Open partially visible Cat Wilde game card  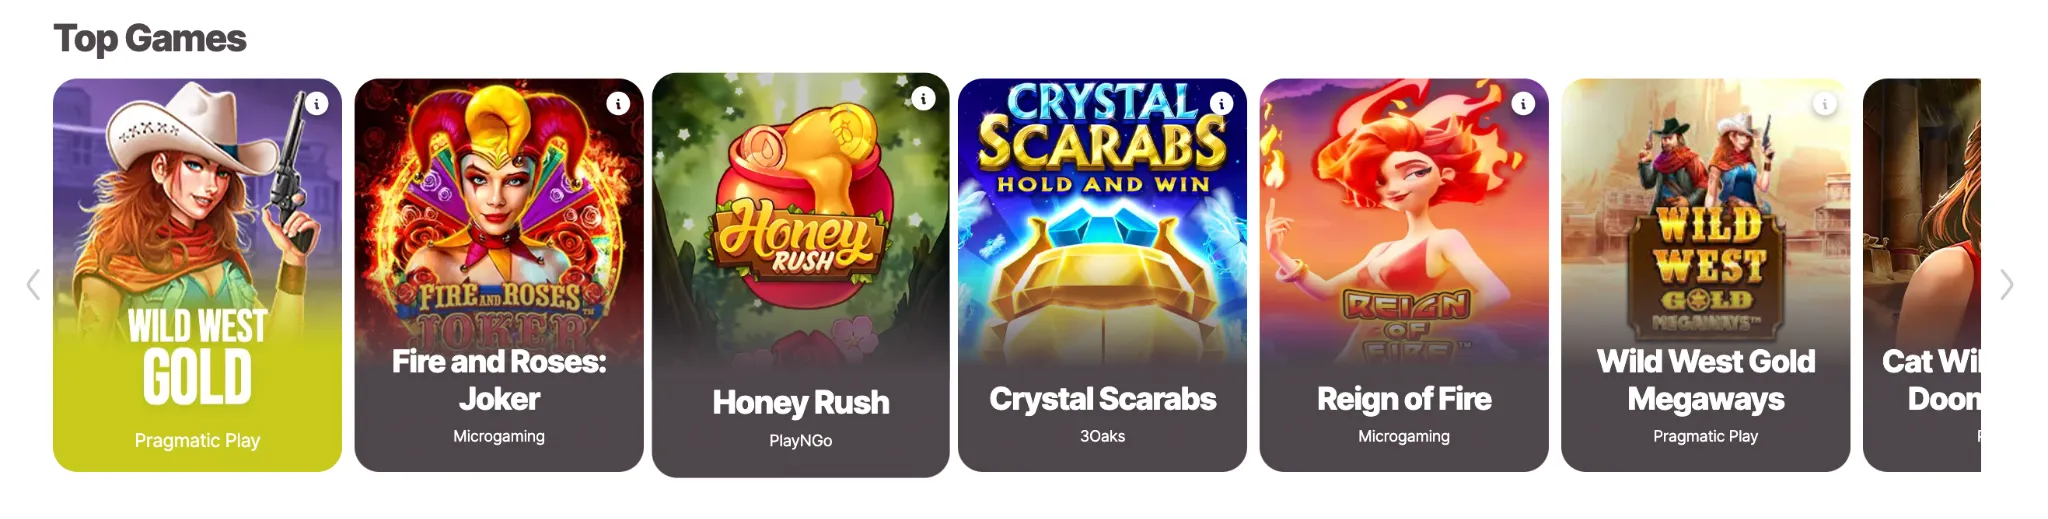click(1922, 275)
